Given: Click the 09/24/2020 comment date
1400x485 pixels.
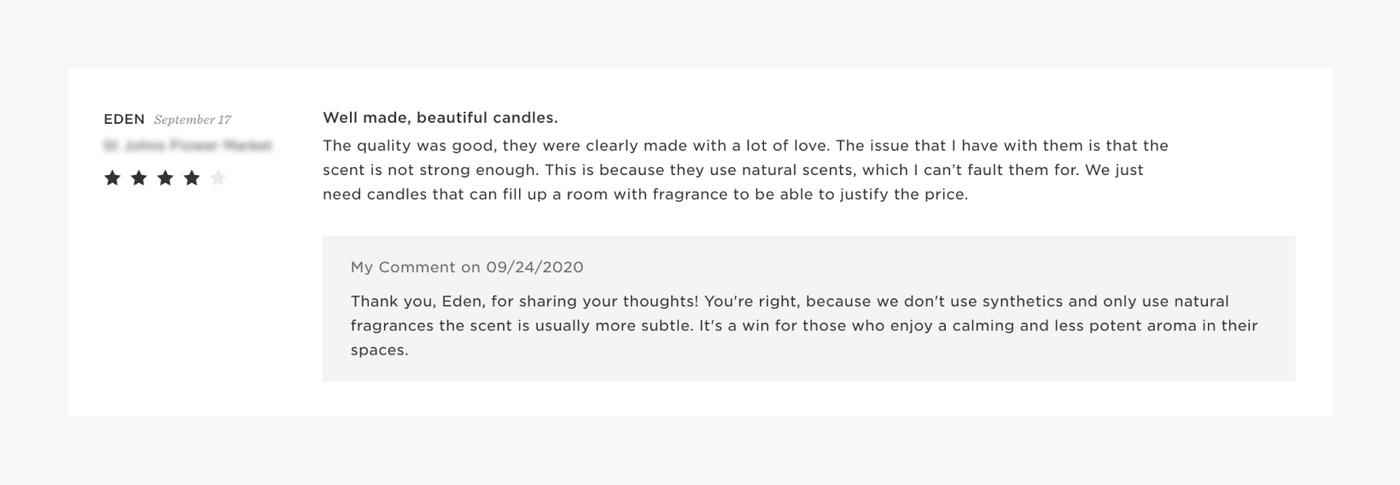Looking at the screenshot, I should (535, 267).
